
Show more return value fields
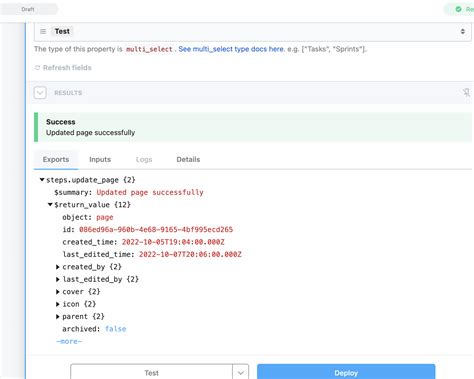(x=69, y=341)
